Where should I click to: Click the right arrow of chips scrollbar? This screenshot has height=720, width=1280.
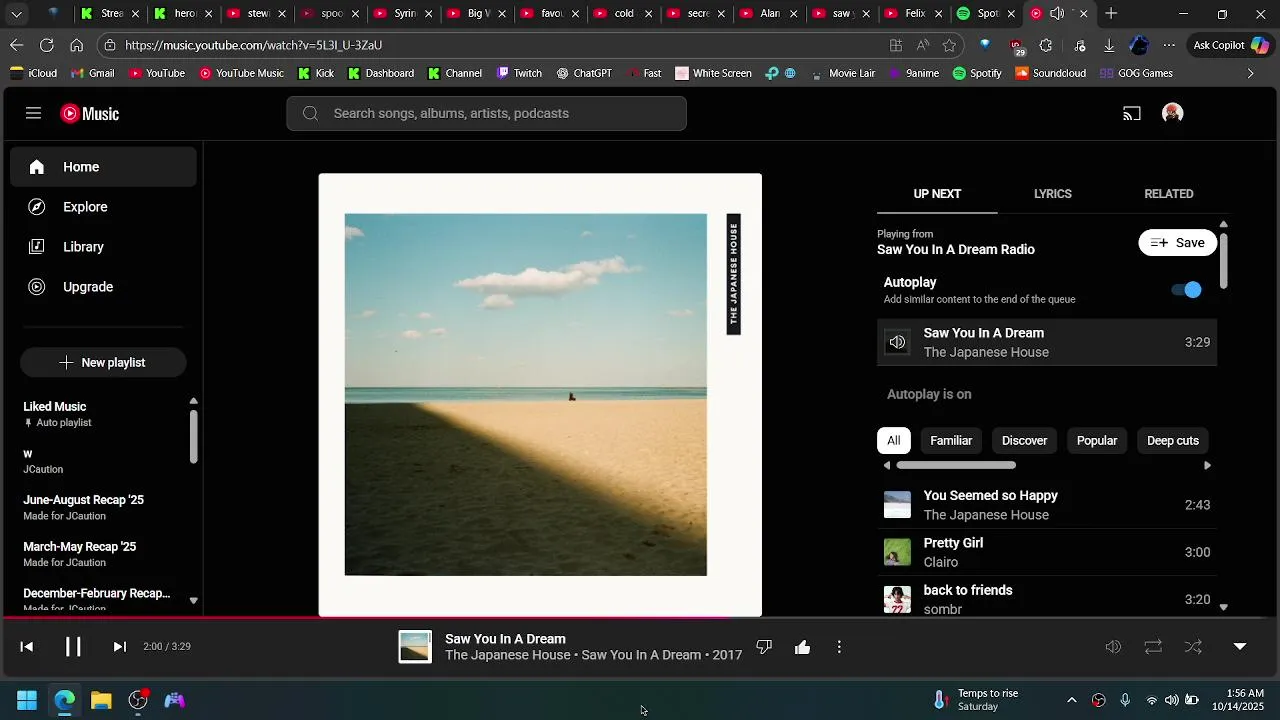pyautogui.click(x=1207, y=465)
